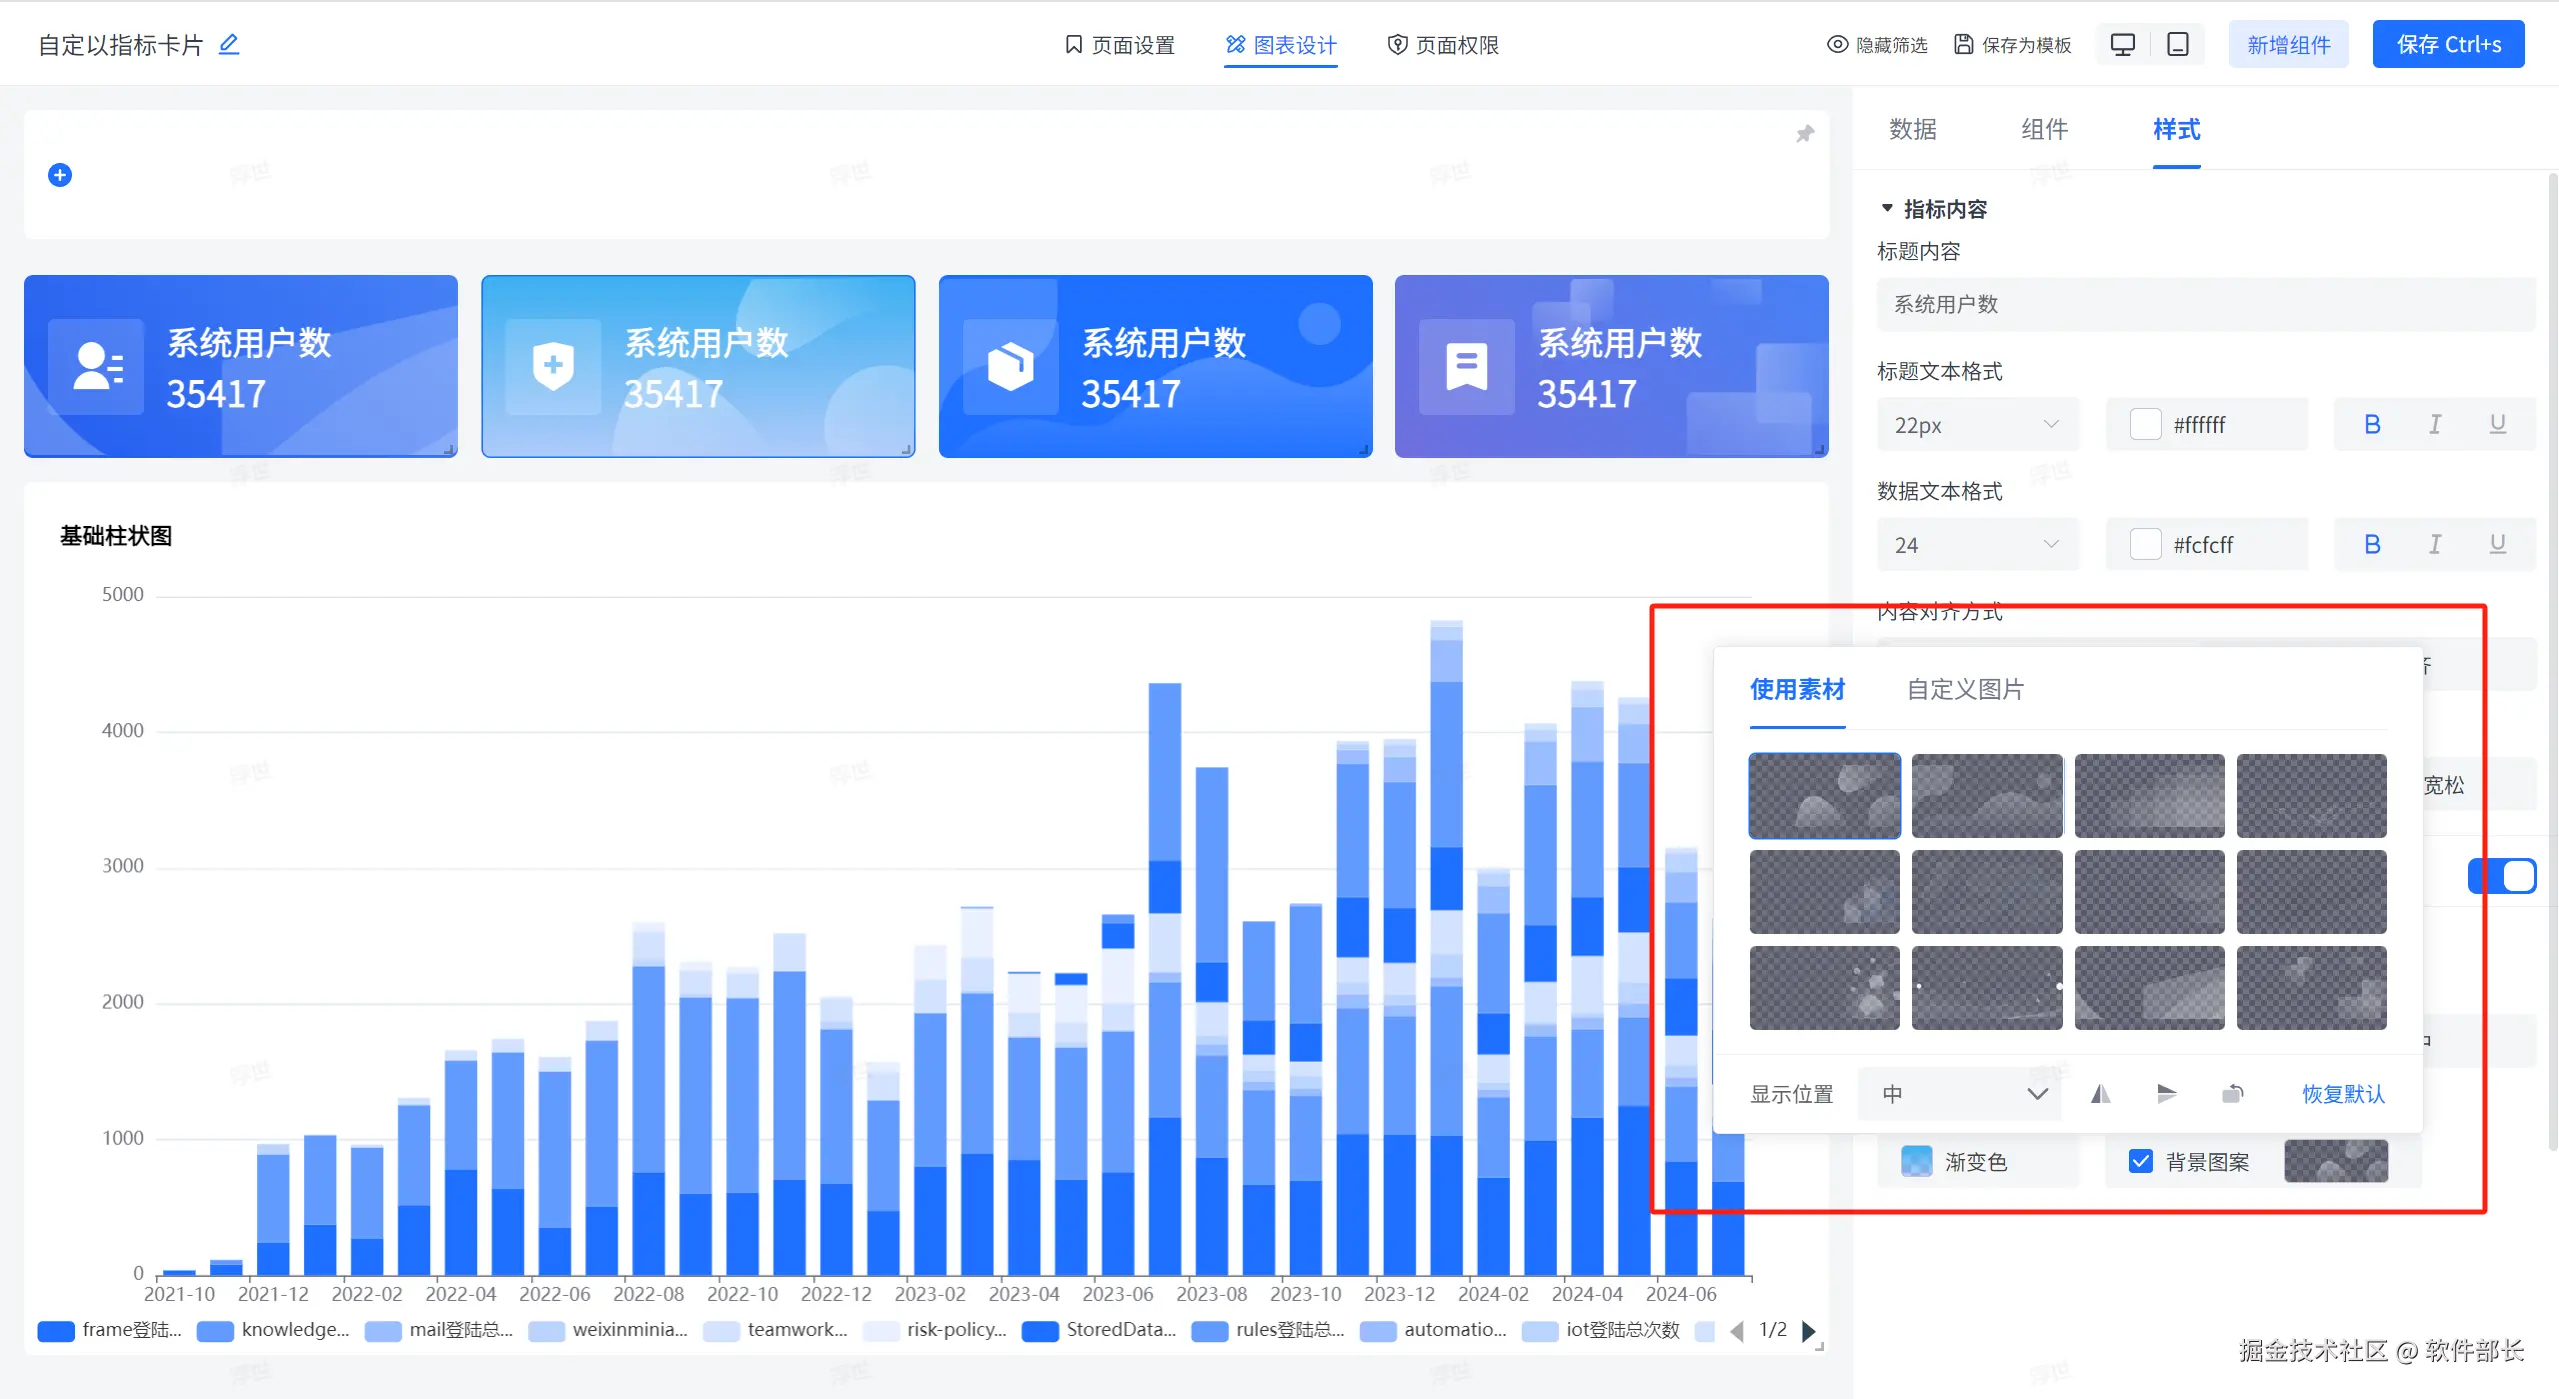Flip the background pattern vertically
The height and width of the screenshot is (1399, 2559).
(2166, 1094)
